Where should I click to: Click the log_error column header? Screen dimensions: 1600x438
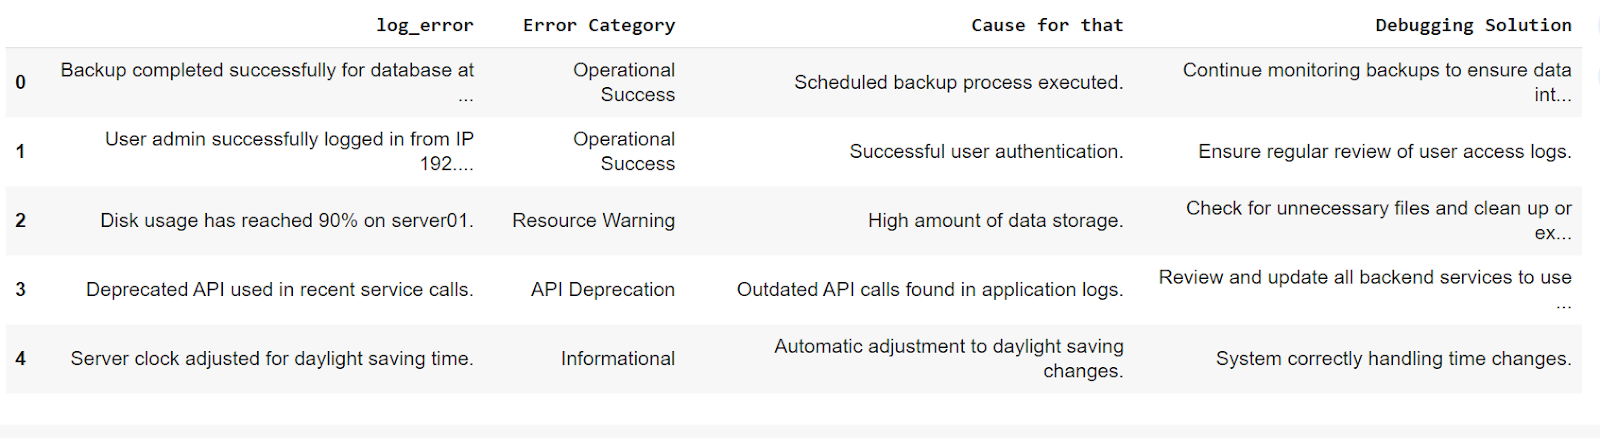point(424,25)
